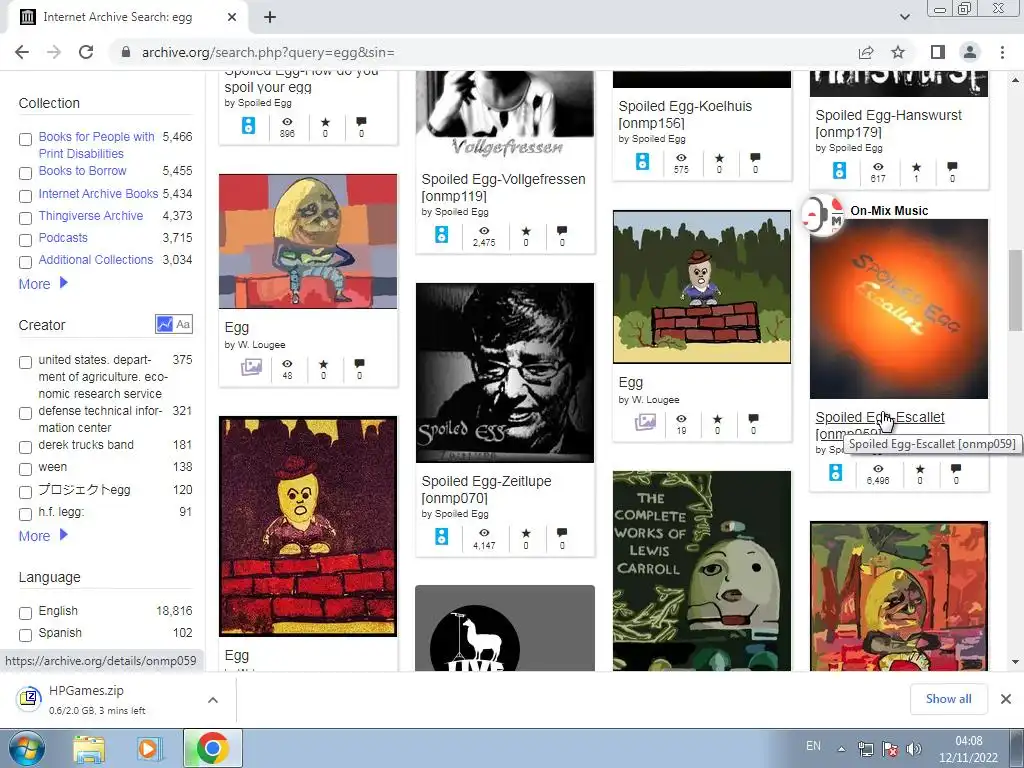Bookmark this page with the star icon
The width and height of the screenshot is (1024, 768).
(898, 52)
